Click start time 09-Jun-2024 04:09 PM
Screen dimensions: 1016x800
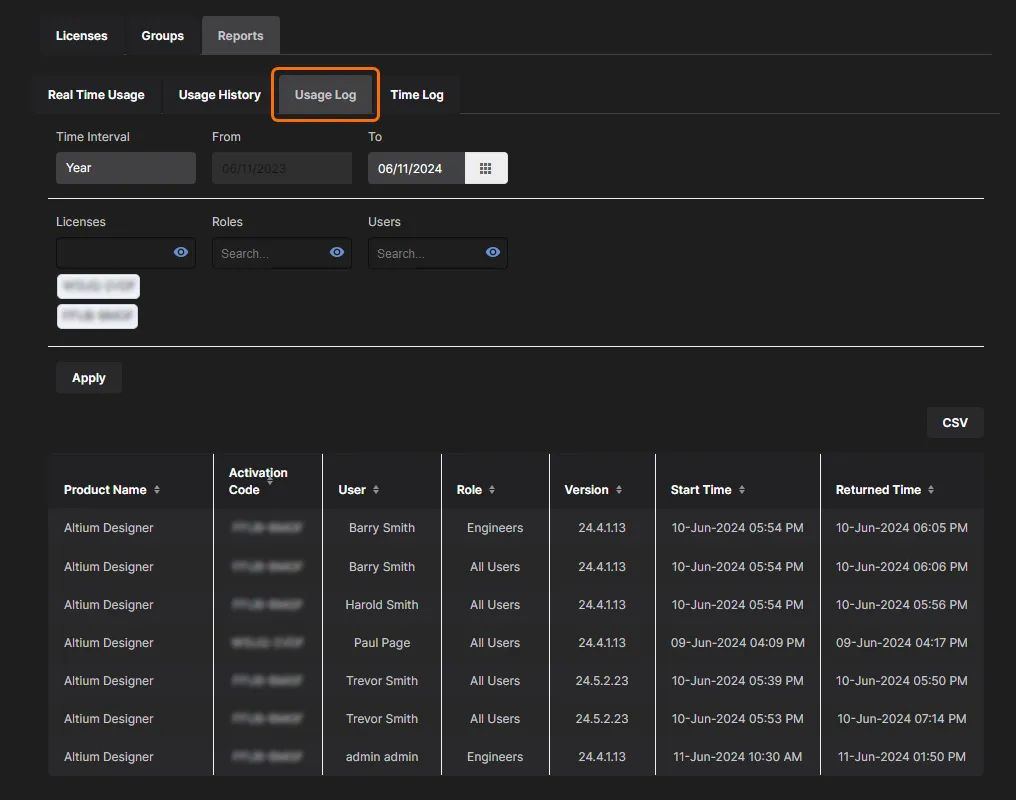(x=737, y=643)
